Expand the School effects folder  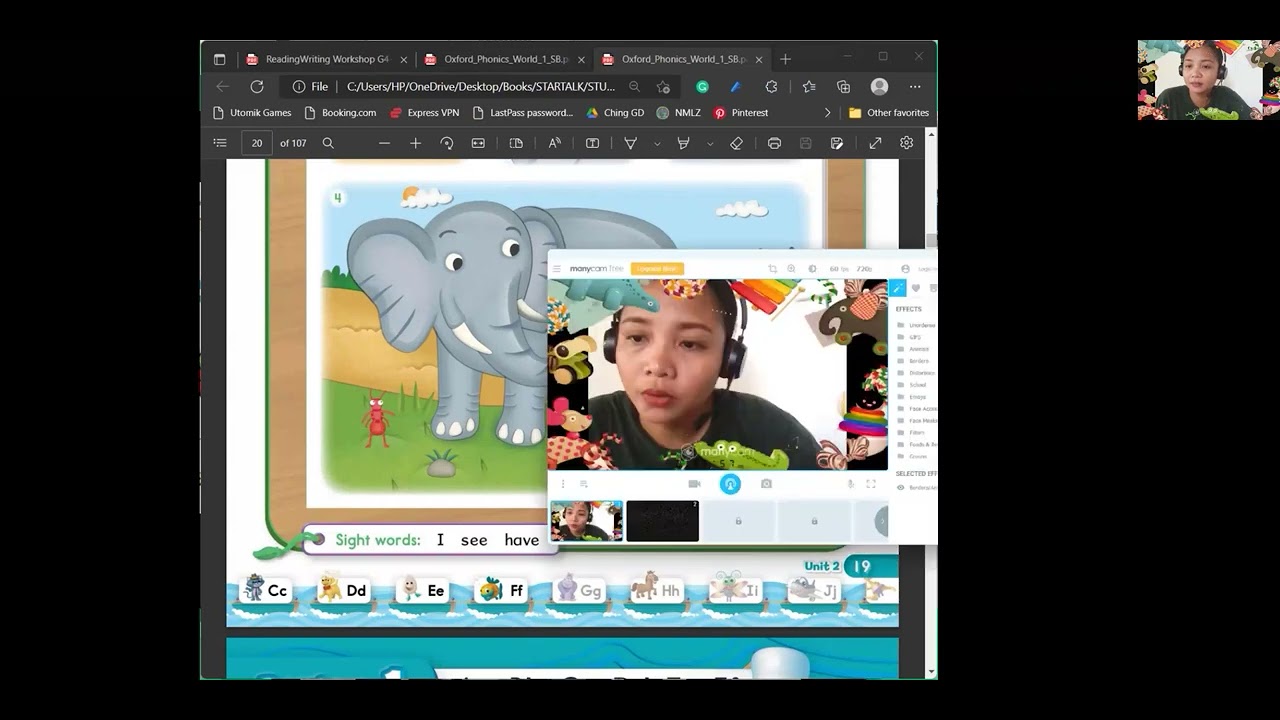[x=912, y=385]
